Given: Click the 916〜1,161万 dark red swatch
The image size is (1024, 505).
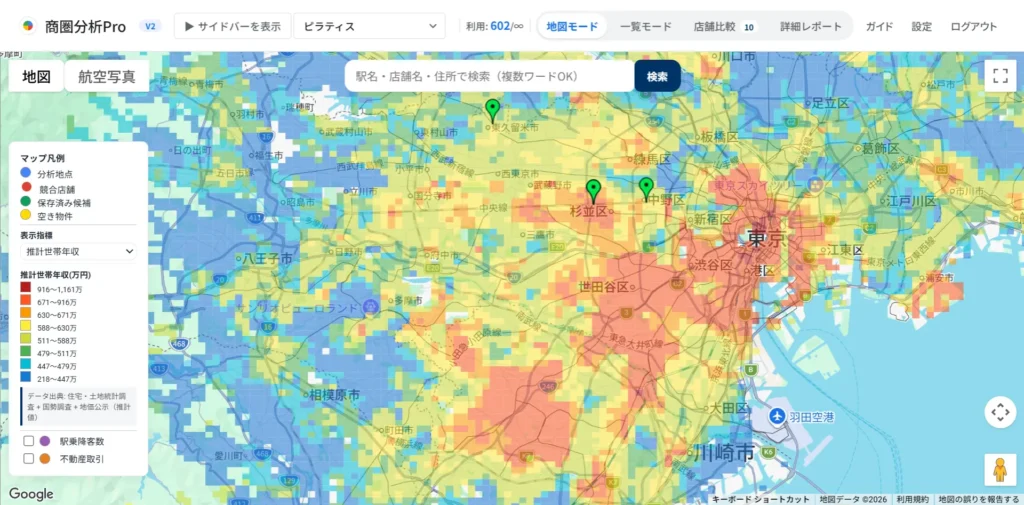Looking at the screenshot, I should 26,288.
